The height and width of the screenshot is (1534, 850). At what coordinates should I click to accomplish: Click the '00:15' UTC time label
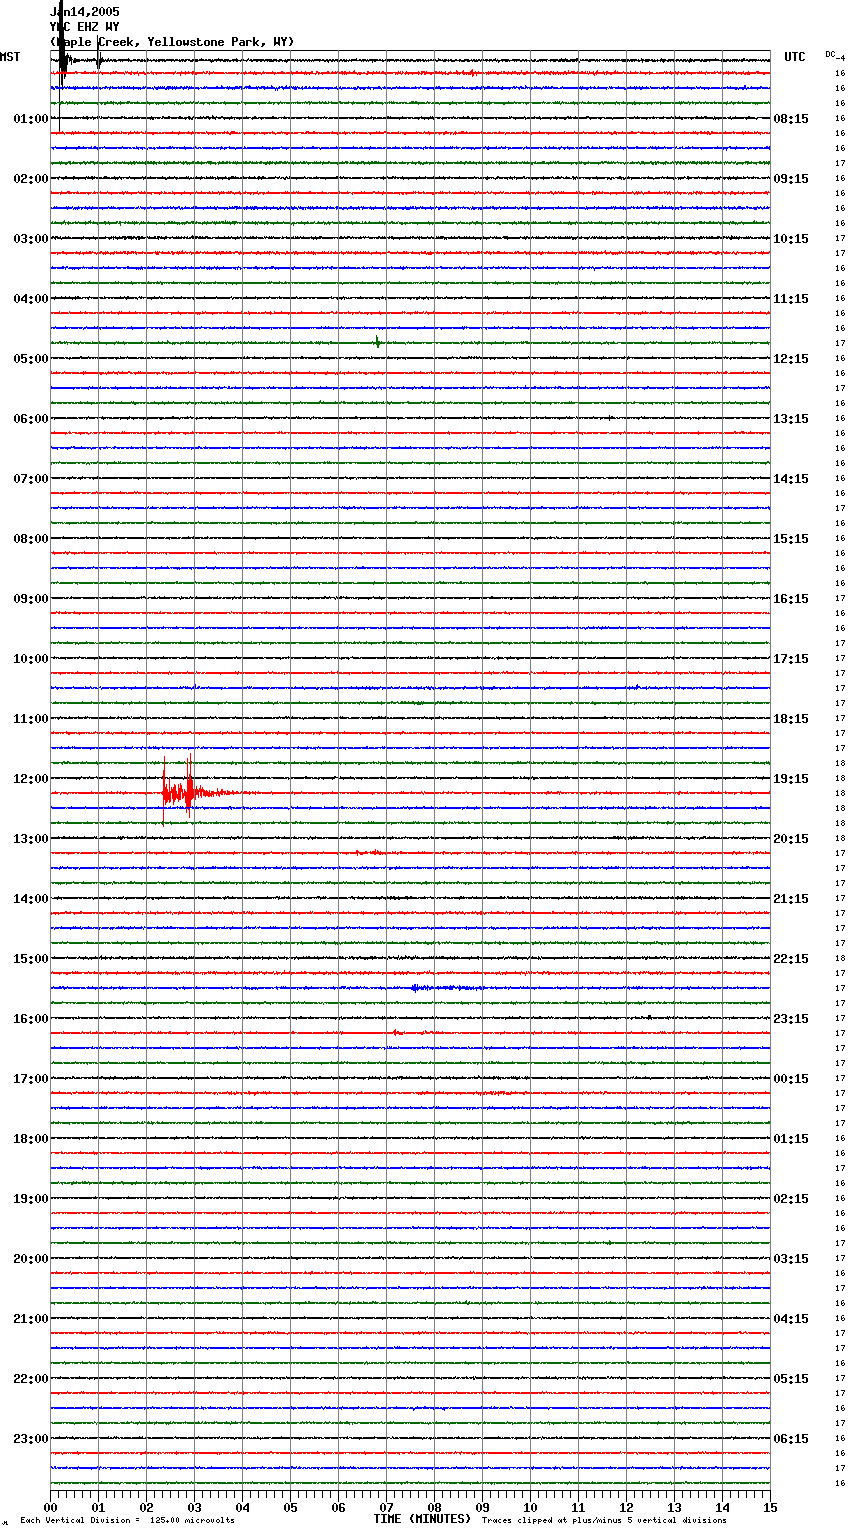(x=791, y=1079)
